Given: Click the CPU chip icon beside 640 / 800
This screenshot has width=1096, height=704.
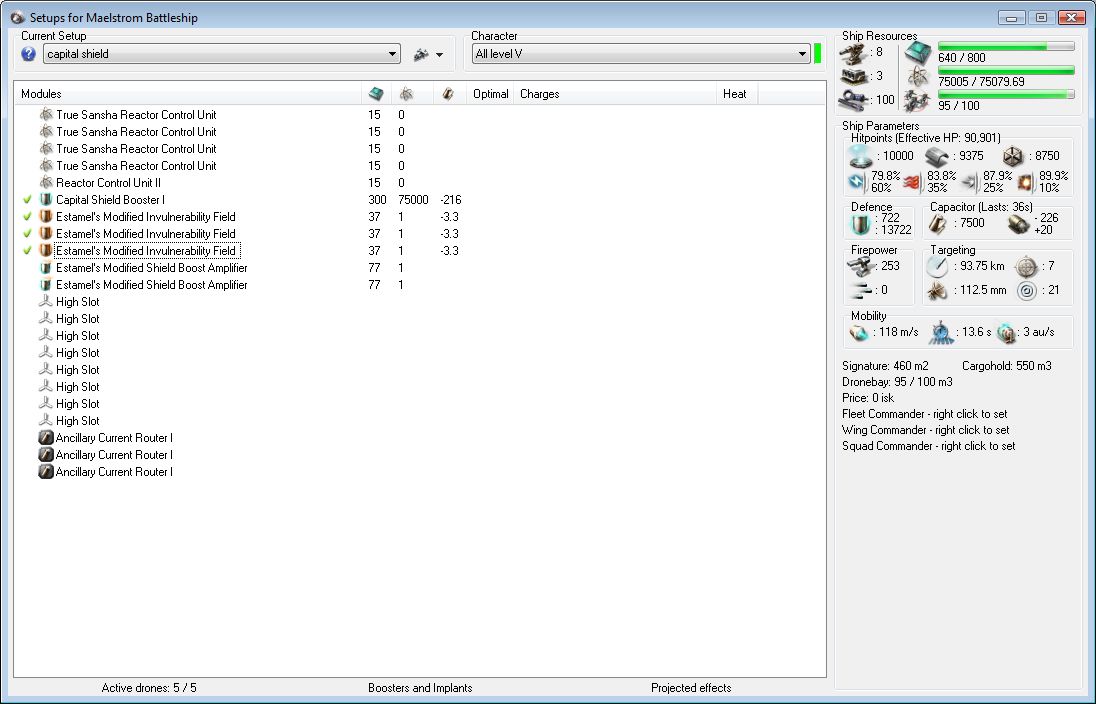Looking at the screenshot, I should (918, 52).
